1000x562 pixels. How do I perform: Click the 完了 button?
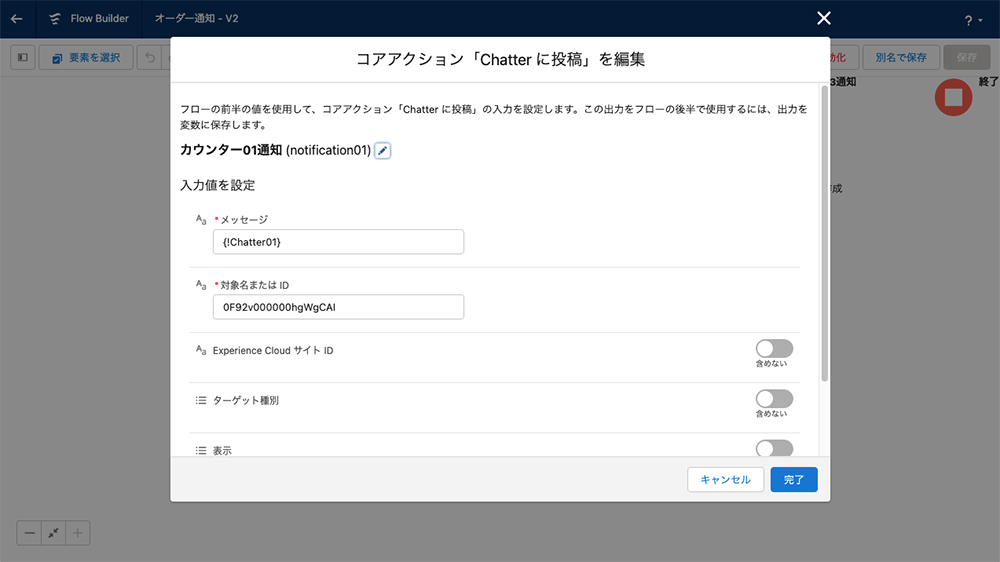[793, 480]
